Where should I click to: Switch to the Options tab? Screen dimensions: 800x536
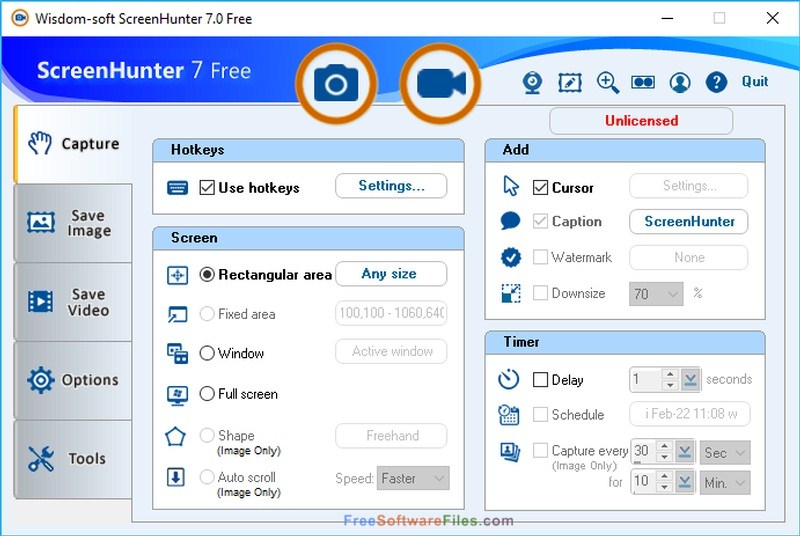pyautogui.click(x=73, y=380)
